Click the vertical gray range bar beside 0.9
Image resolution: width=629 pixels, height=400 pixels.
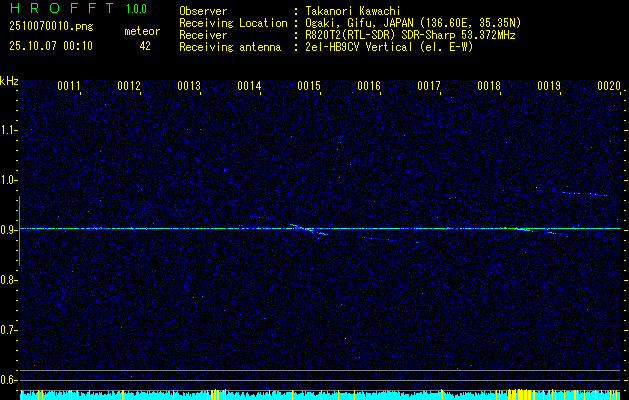click(x=19, y=231)
